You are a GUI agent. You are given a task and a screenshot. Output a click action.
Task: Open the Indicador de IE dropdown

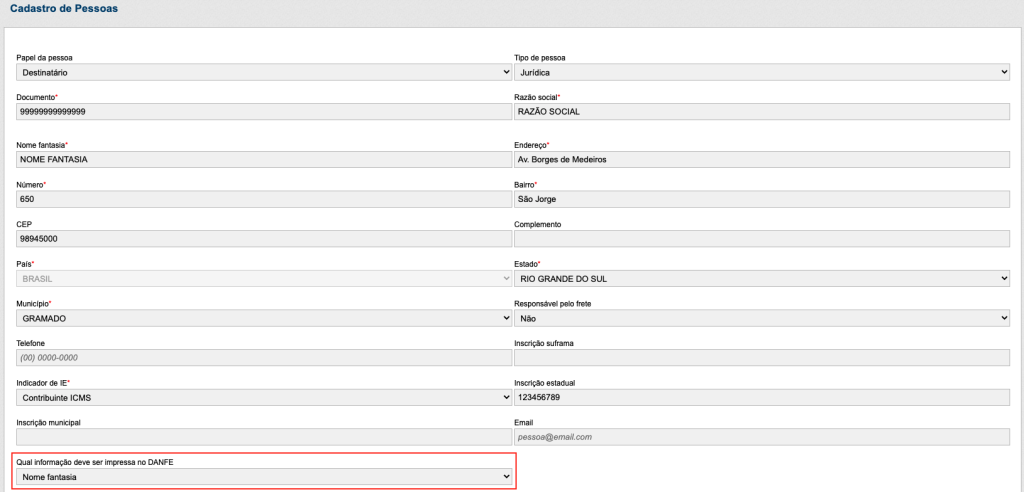coord(264,397)
